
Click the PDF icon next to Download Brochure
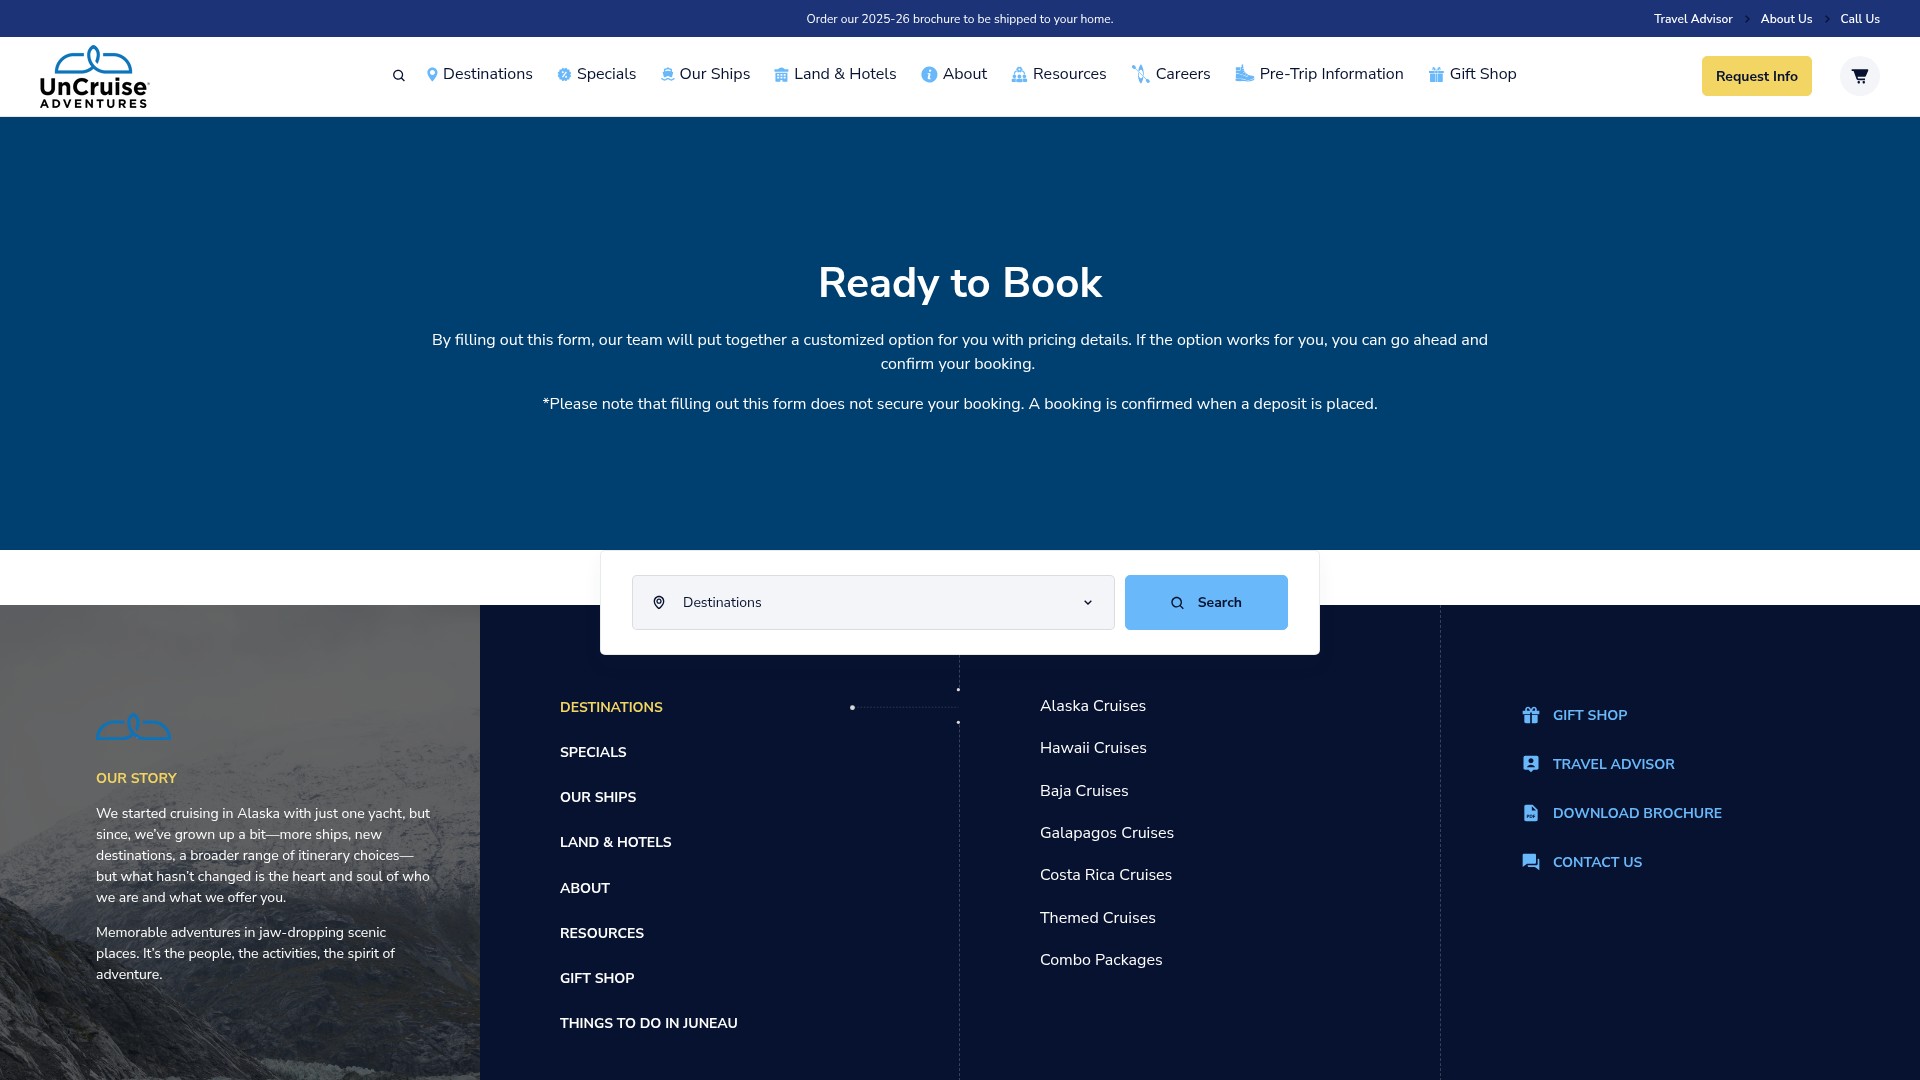click(1531, 813)
